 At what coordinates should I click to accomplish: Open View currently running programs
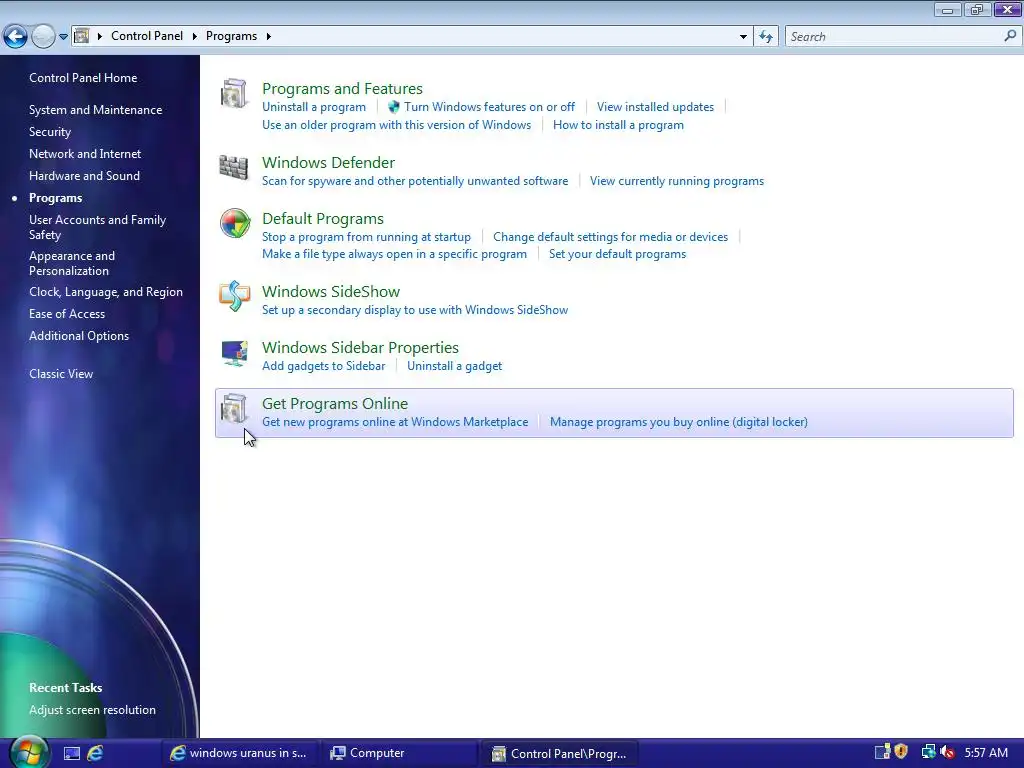click(677, 181)
